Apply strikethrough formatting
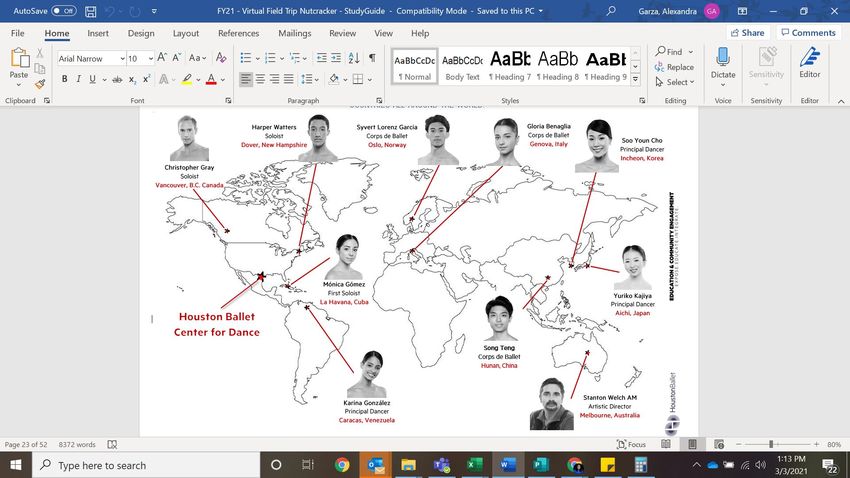 [117, 79]
